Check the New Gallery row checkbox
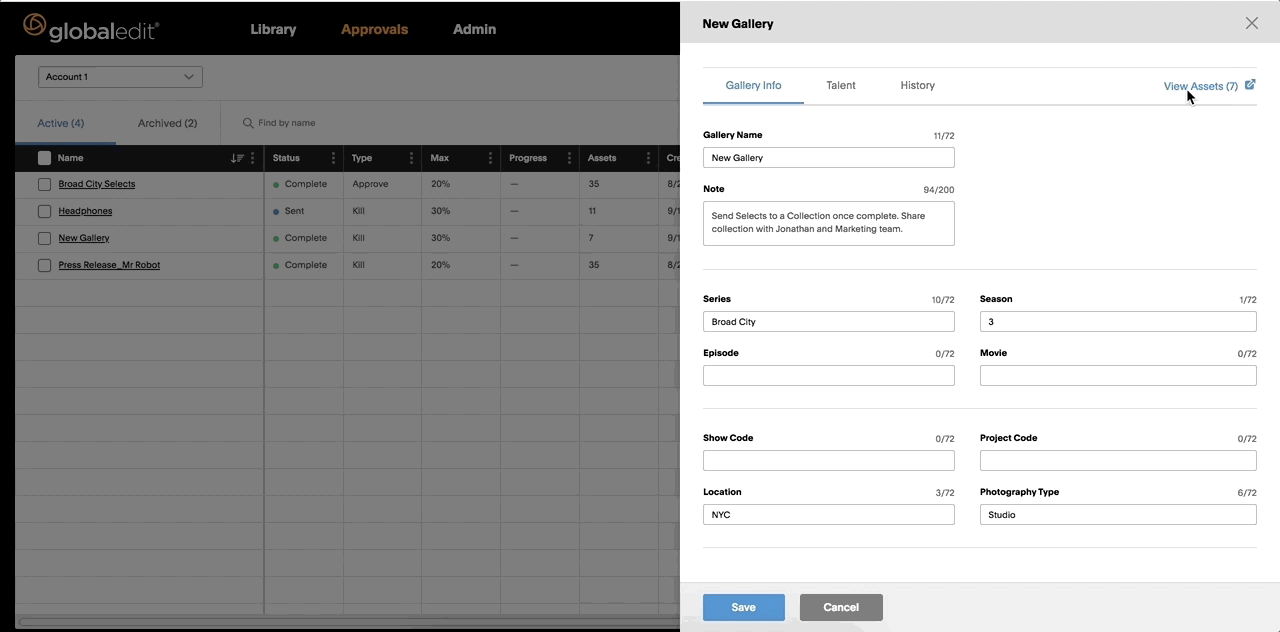Screen dimensions: 1280x632 44,238
